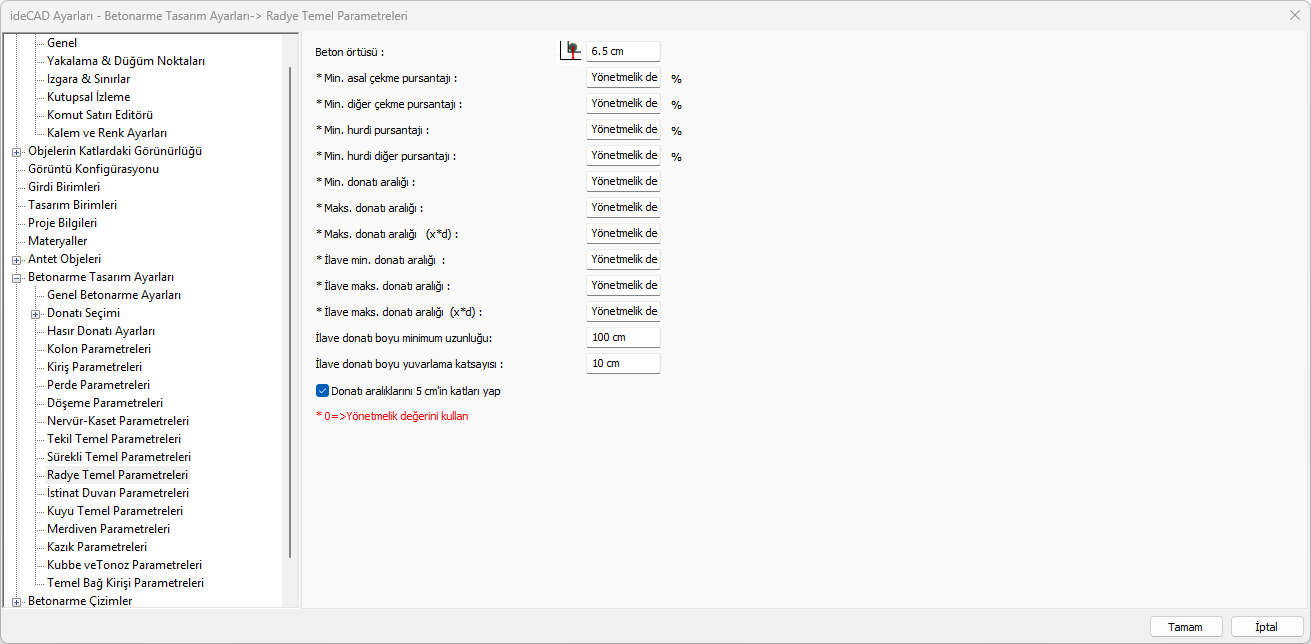The image size is (1311, 644).
Task: Click the concrete cover icon beside Beton örtüsü
Action: point(571,51)
